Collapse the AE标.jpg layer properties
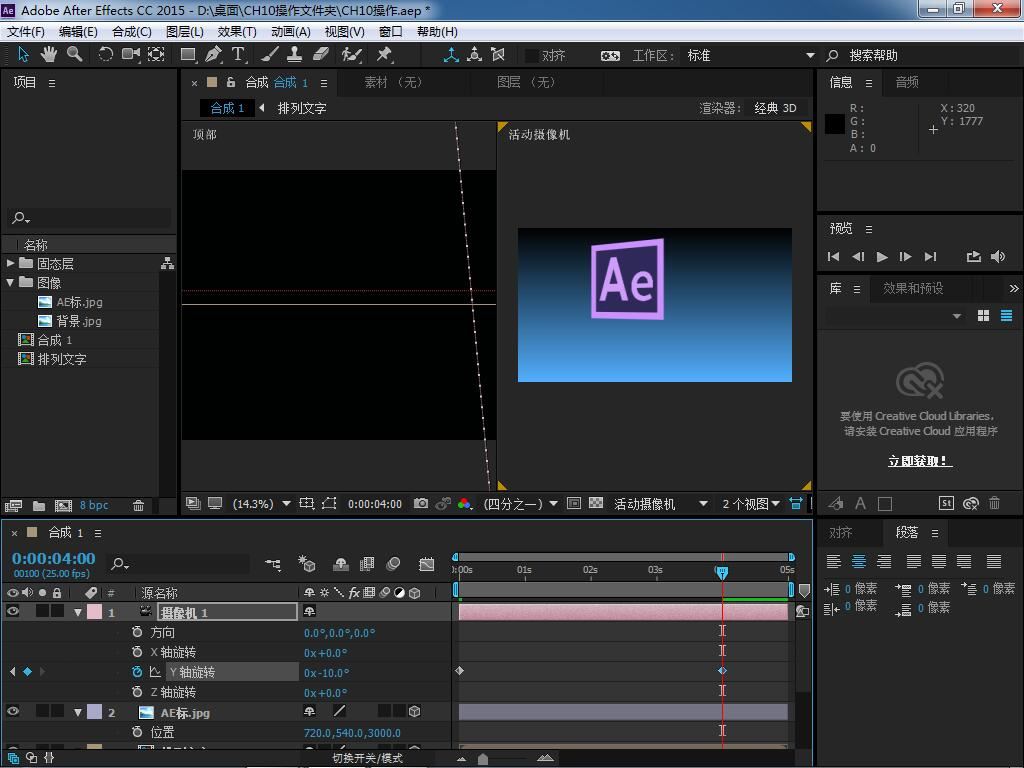1024x768 pixels. pos(78,712)
